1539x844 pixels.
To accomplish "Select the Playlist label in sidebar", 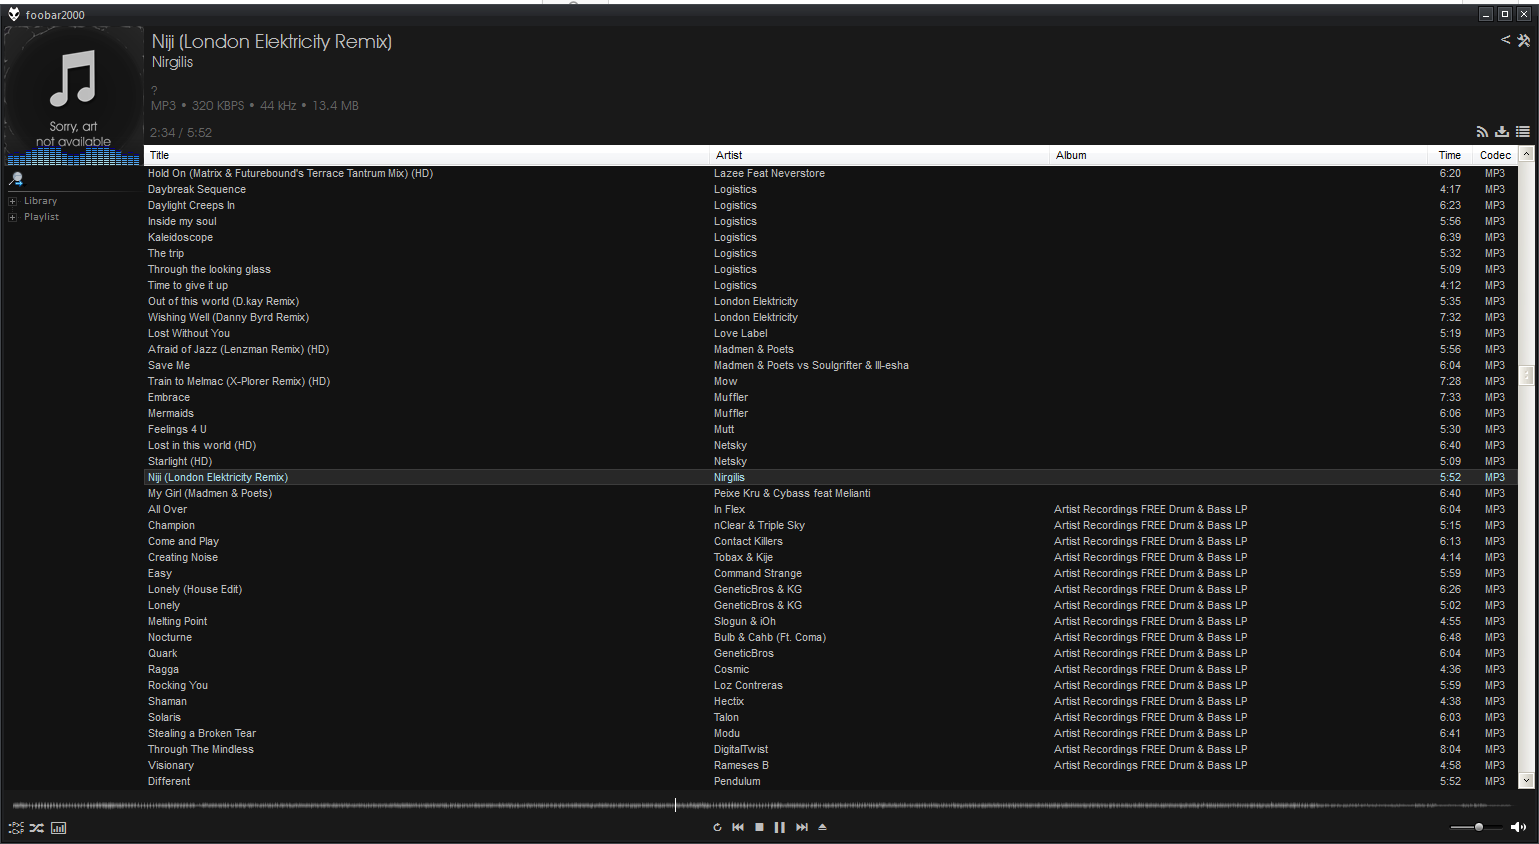I will click(x=41, y=217).
